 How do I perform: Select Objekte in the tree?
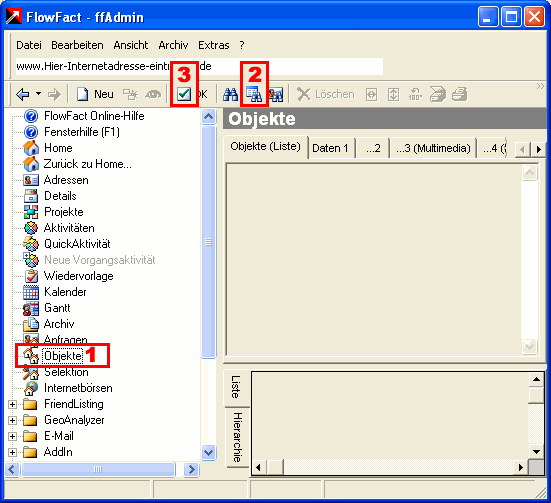click(x=63, y=356)
